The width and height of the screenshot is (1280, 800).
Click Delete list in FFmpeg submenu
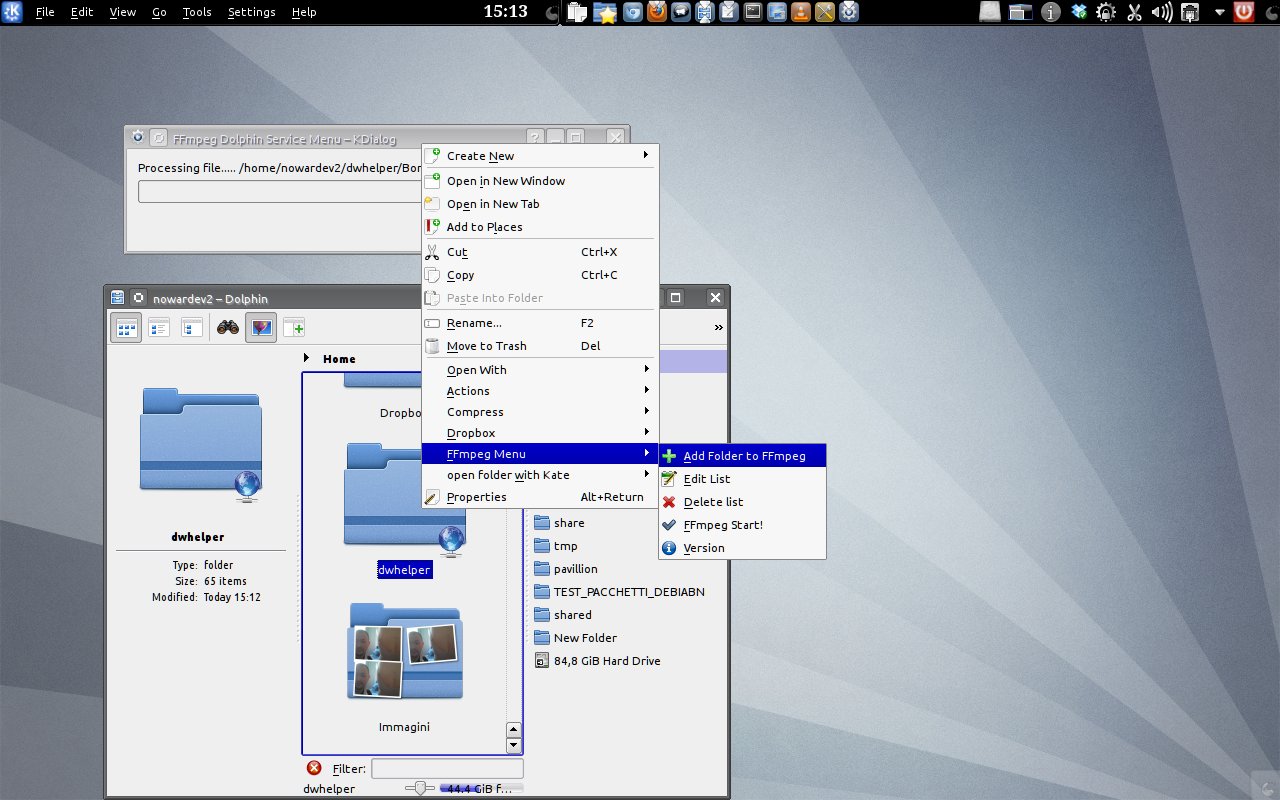[x=742, y=502]
